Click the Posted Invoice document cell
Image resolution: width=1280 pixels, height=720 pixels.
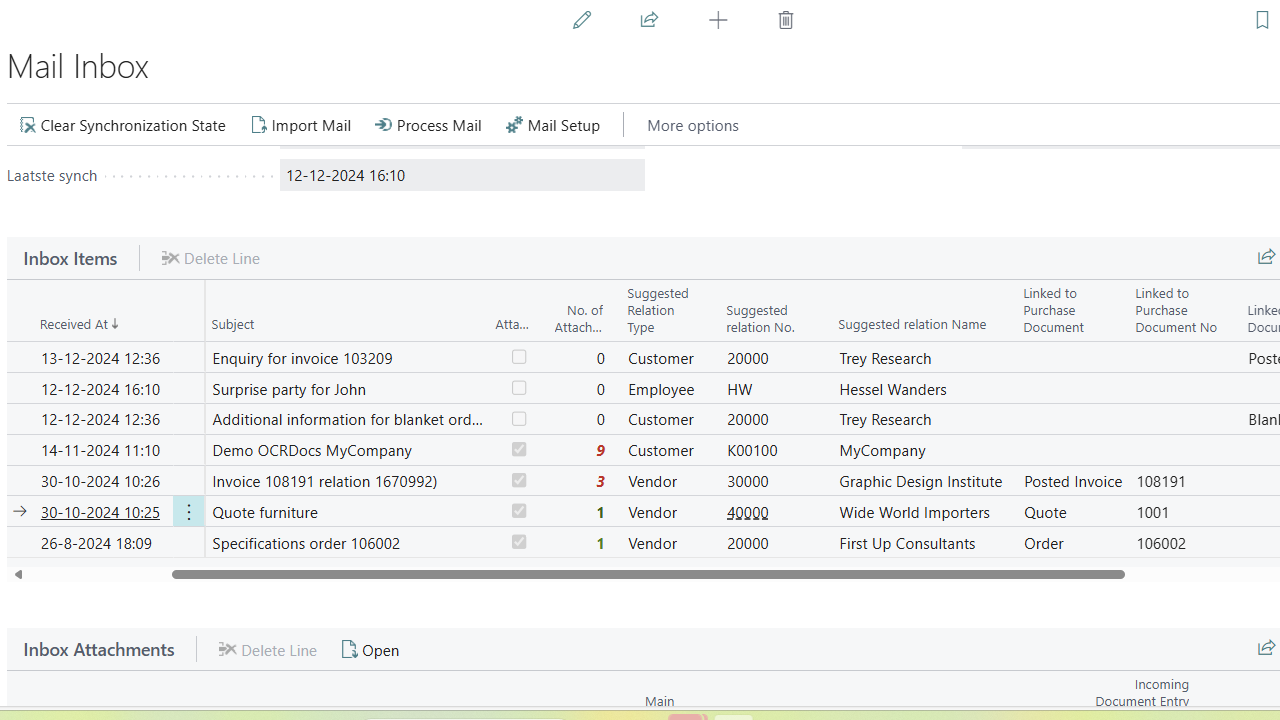coord(1073,481)
